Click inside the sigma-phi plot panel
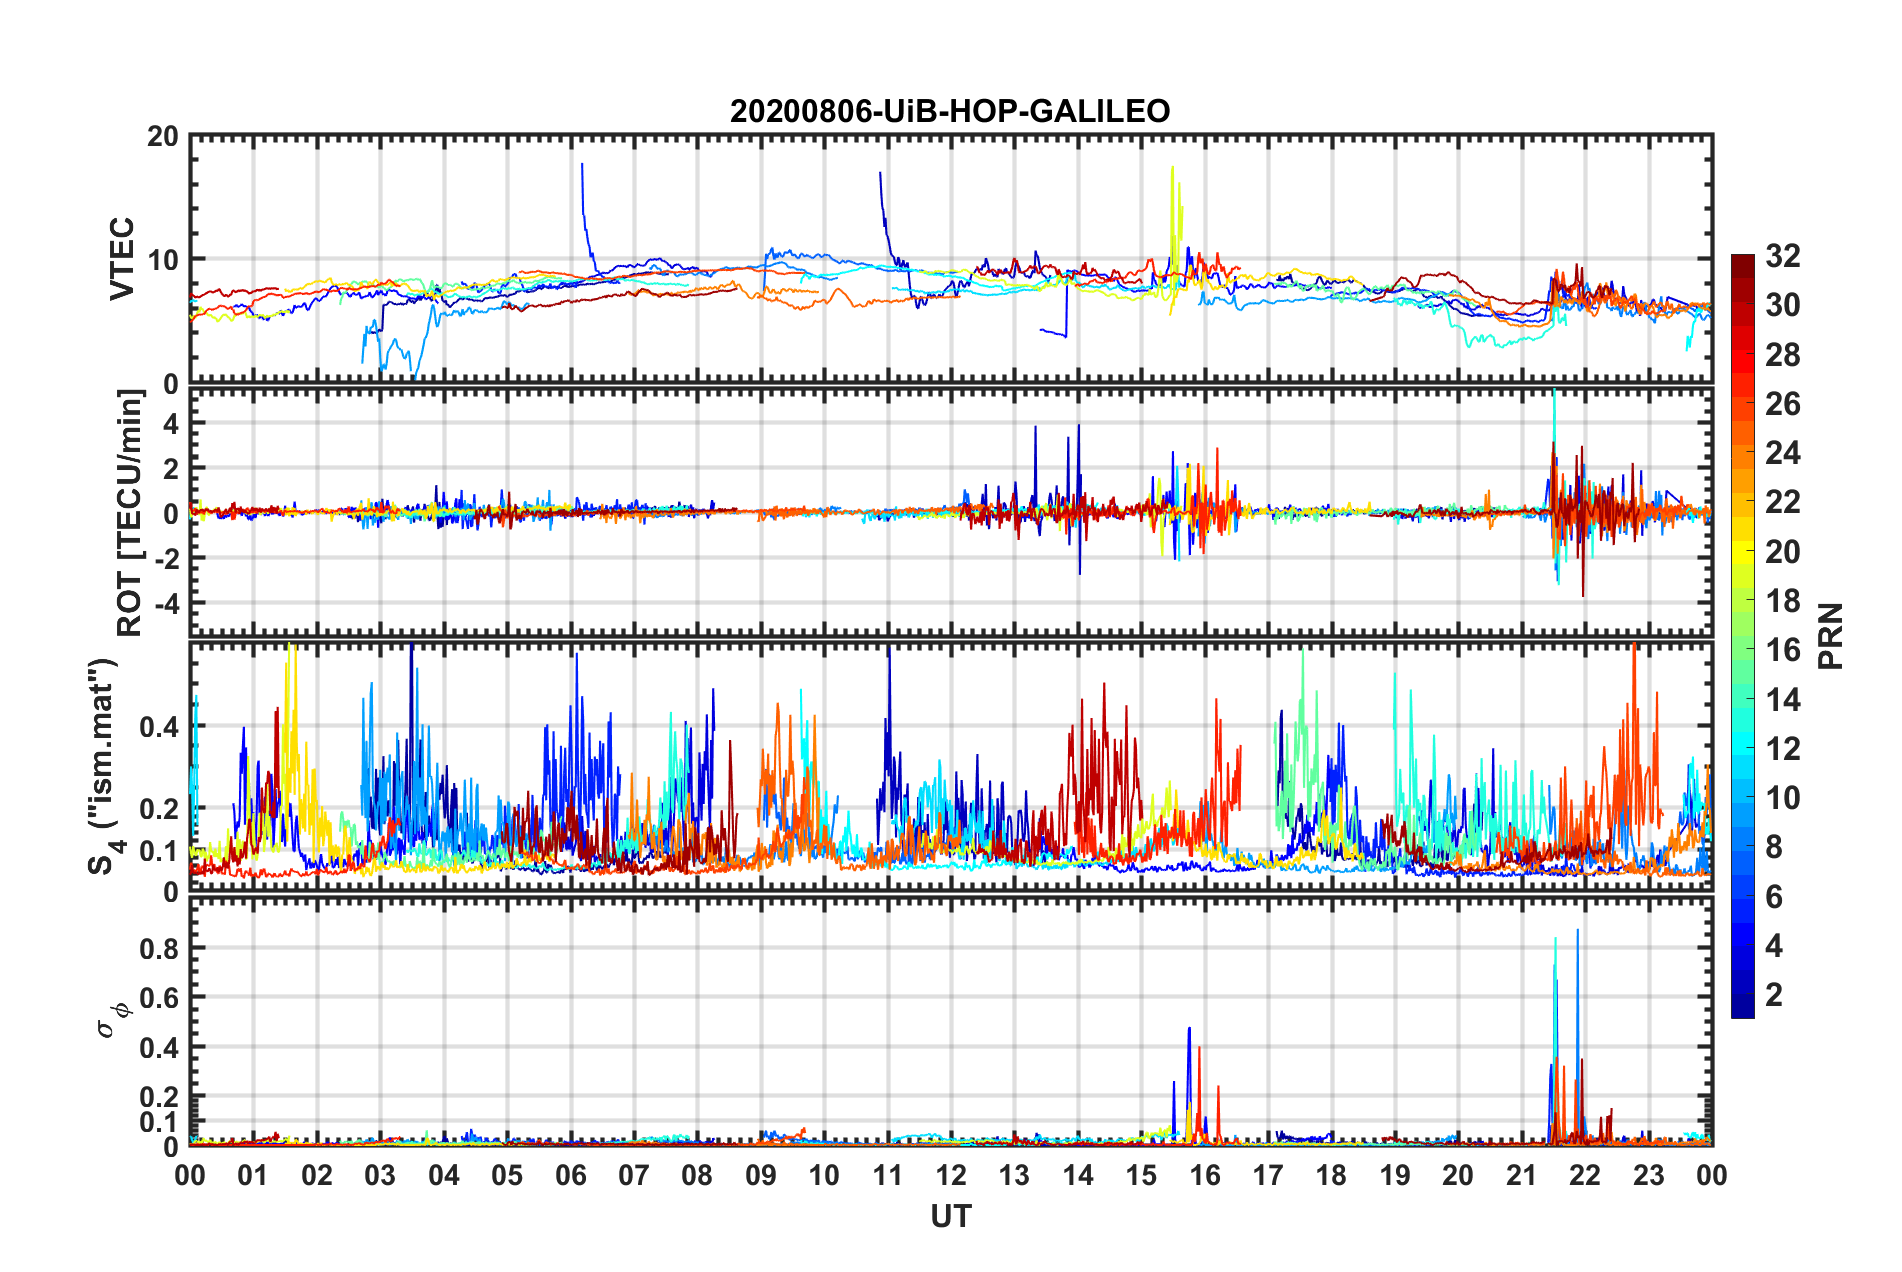The height and width of the screenshot is (1272, 1902). [x=950, y=1021]
